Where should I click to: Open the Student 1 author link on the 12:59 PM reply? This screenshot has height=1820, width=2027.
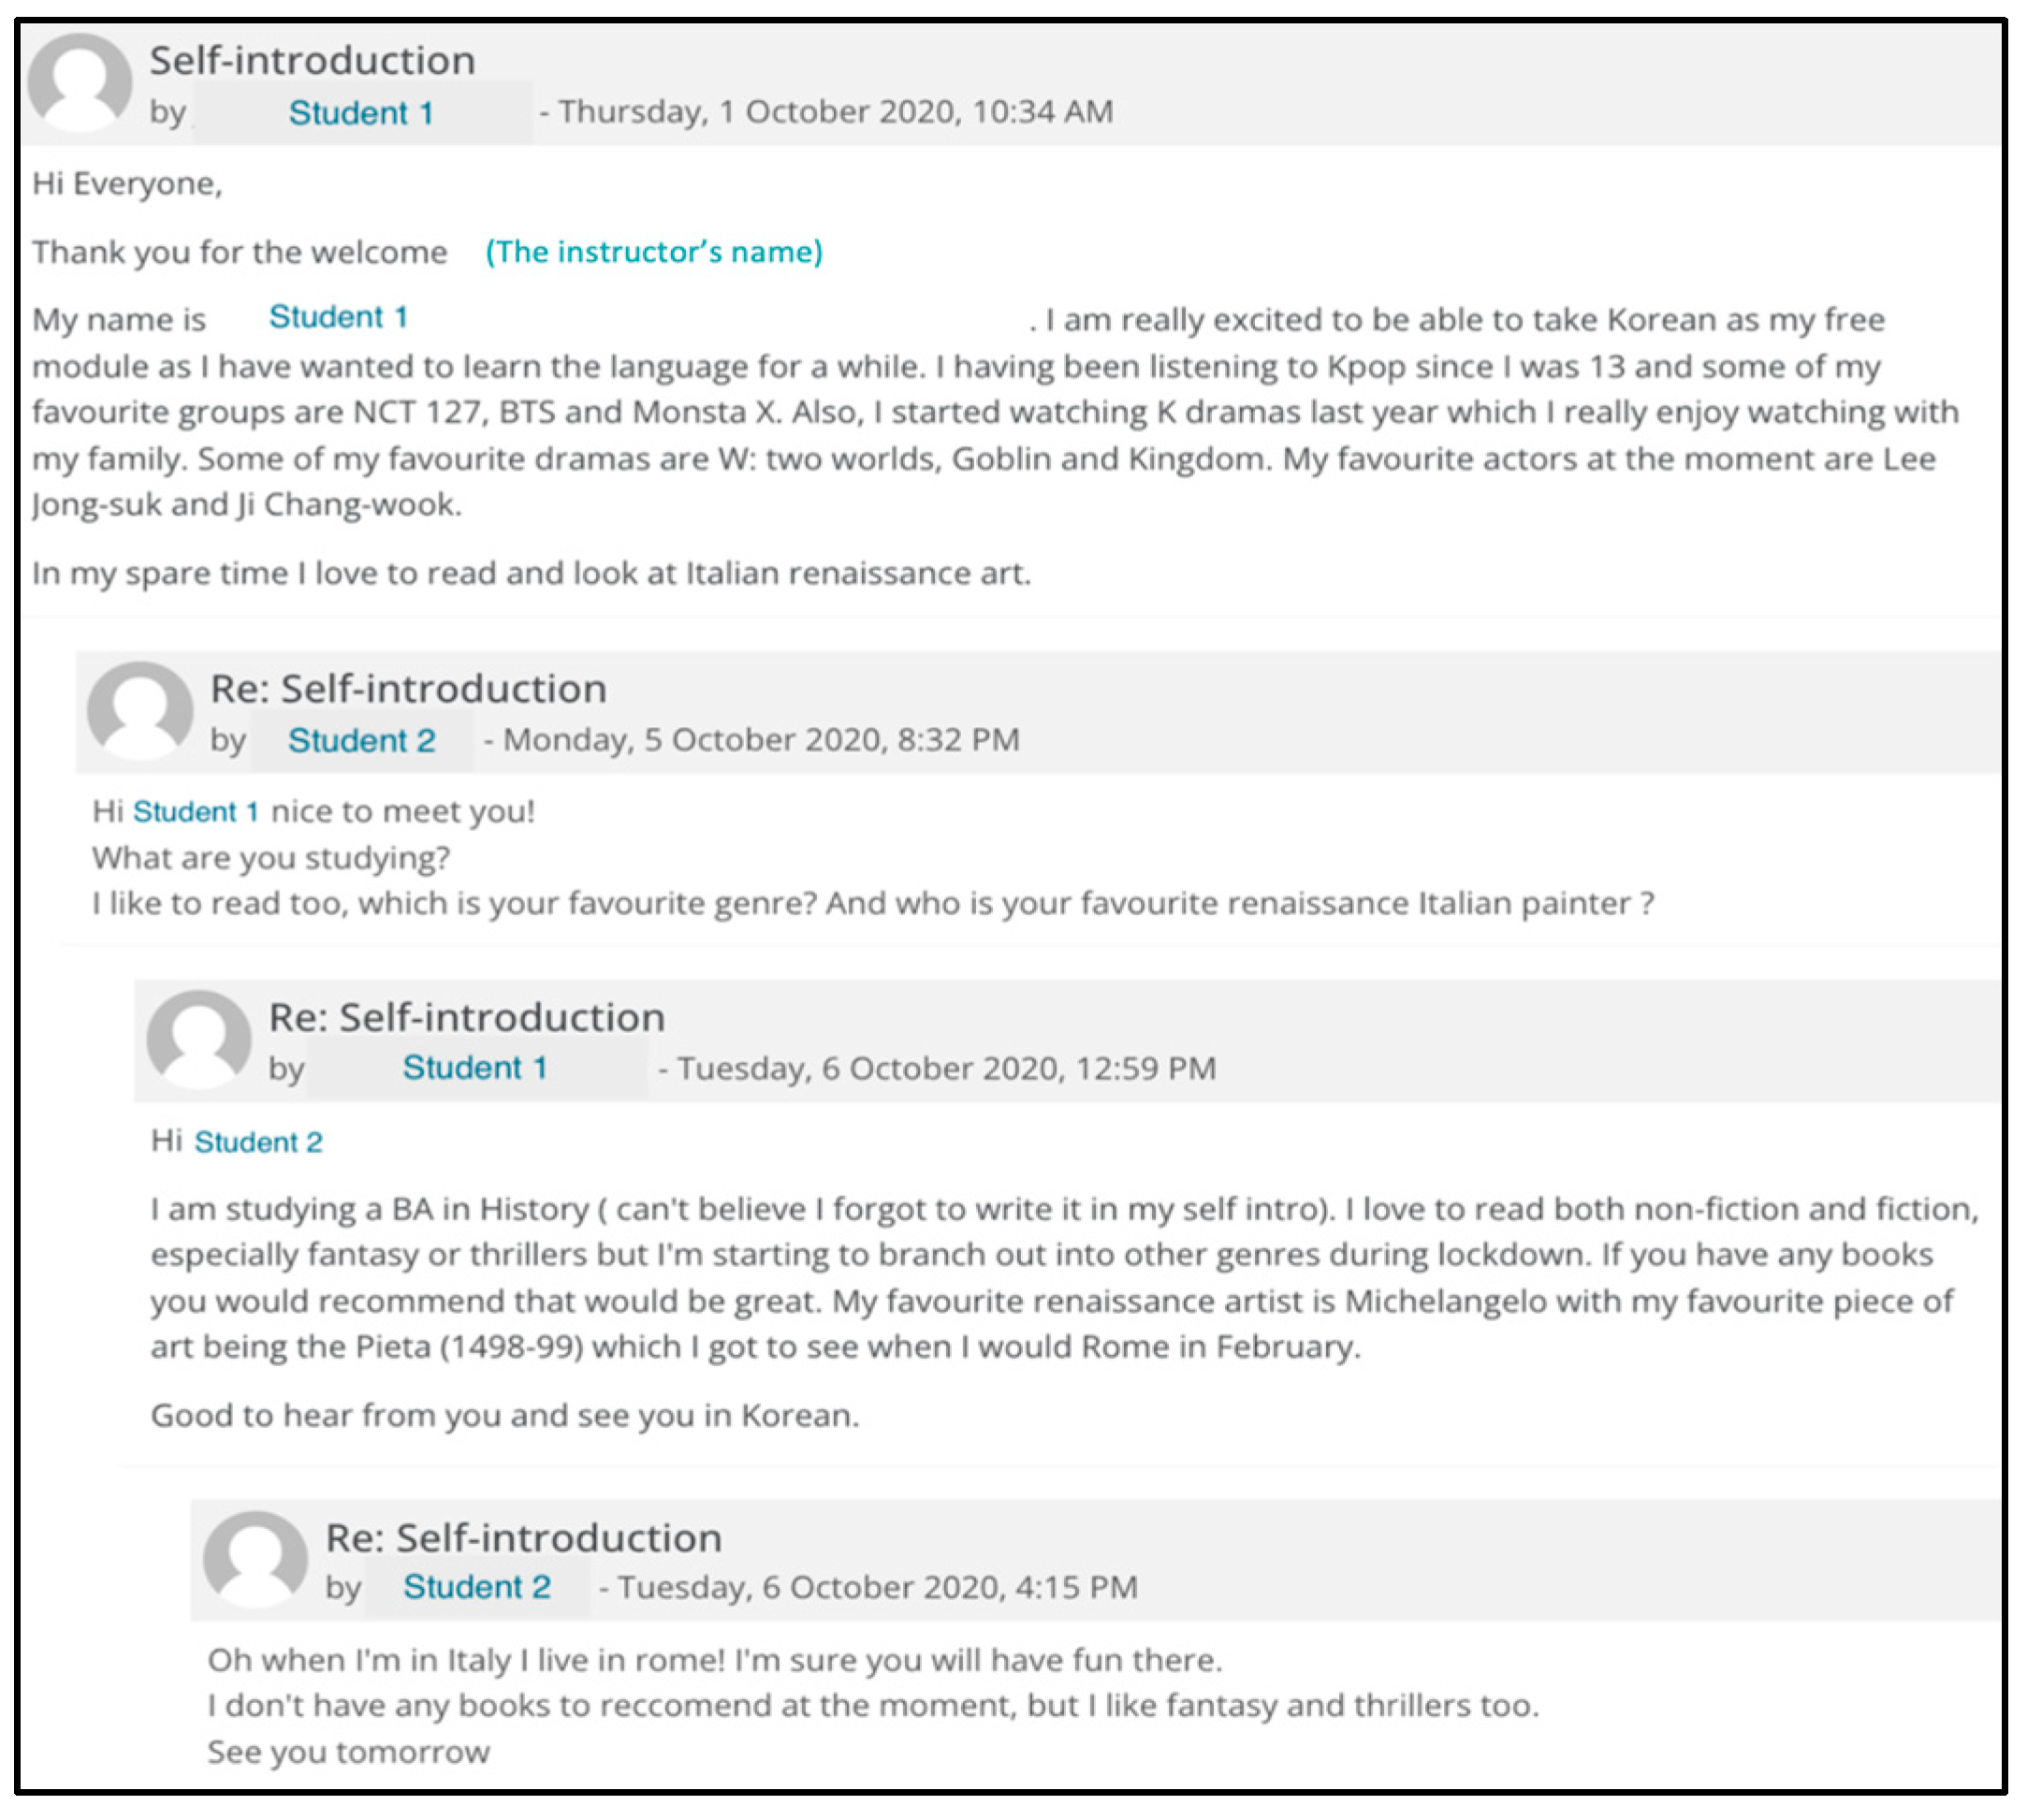click(475, 1068)
